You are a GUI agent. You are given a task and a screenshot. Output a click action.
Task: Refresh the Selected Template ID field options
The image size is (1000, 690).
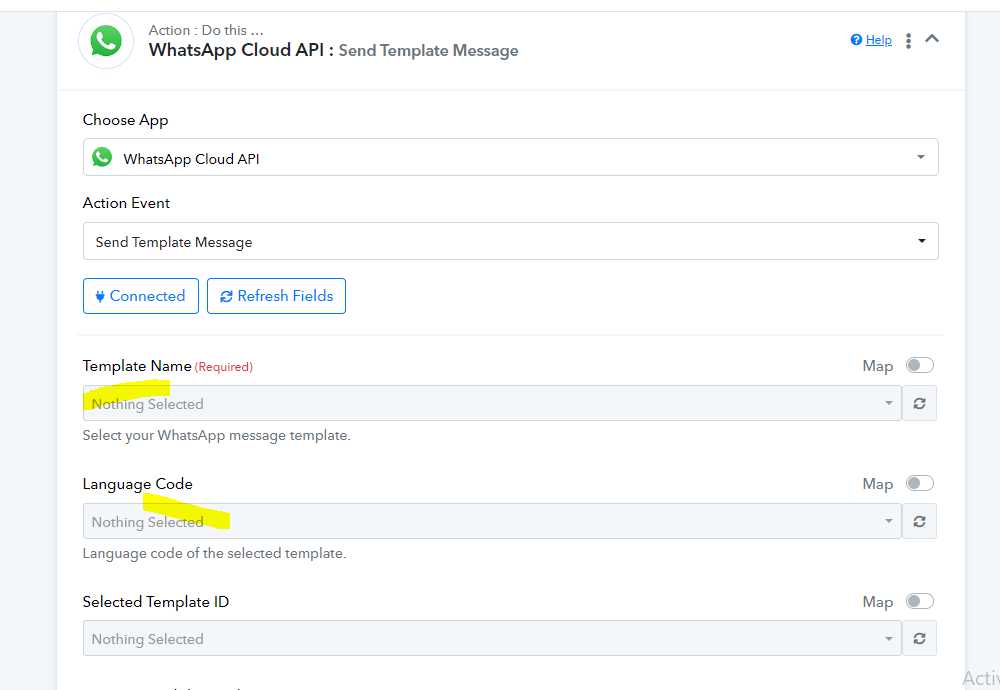click(919, 638)
